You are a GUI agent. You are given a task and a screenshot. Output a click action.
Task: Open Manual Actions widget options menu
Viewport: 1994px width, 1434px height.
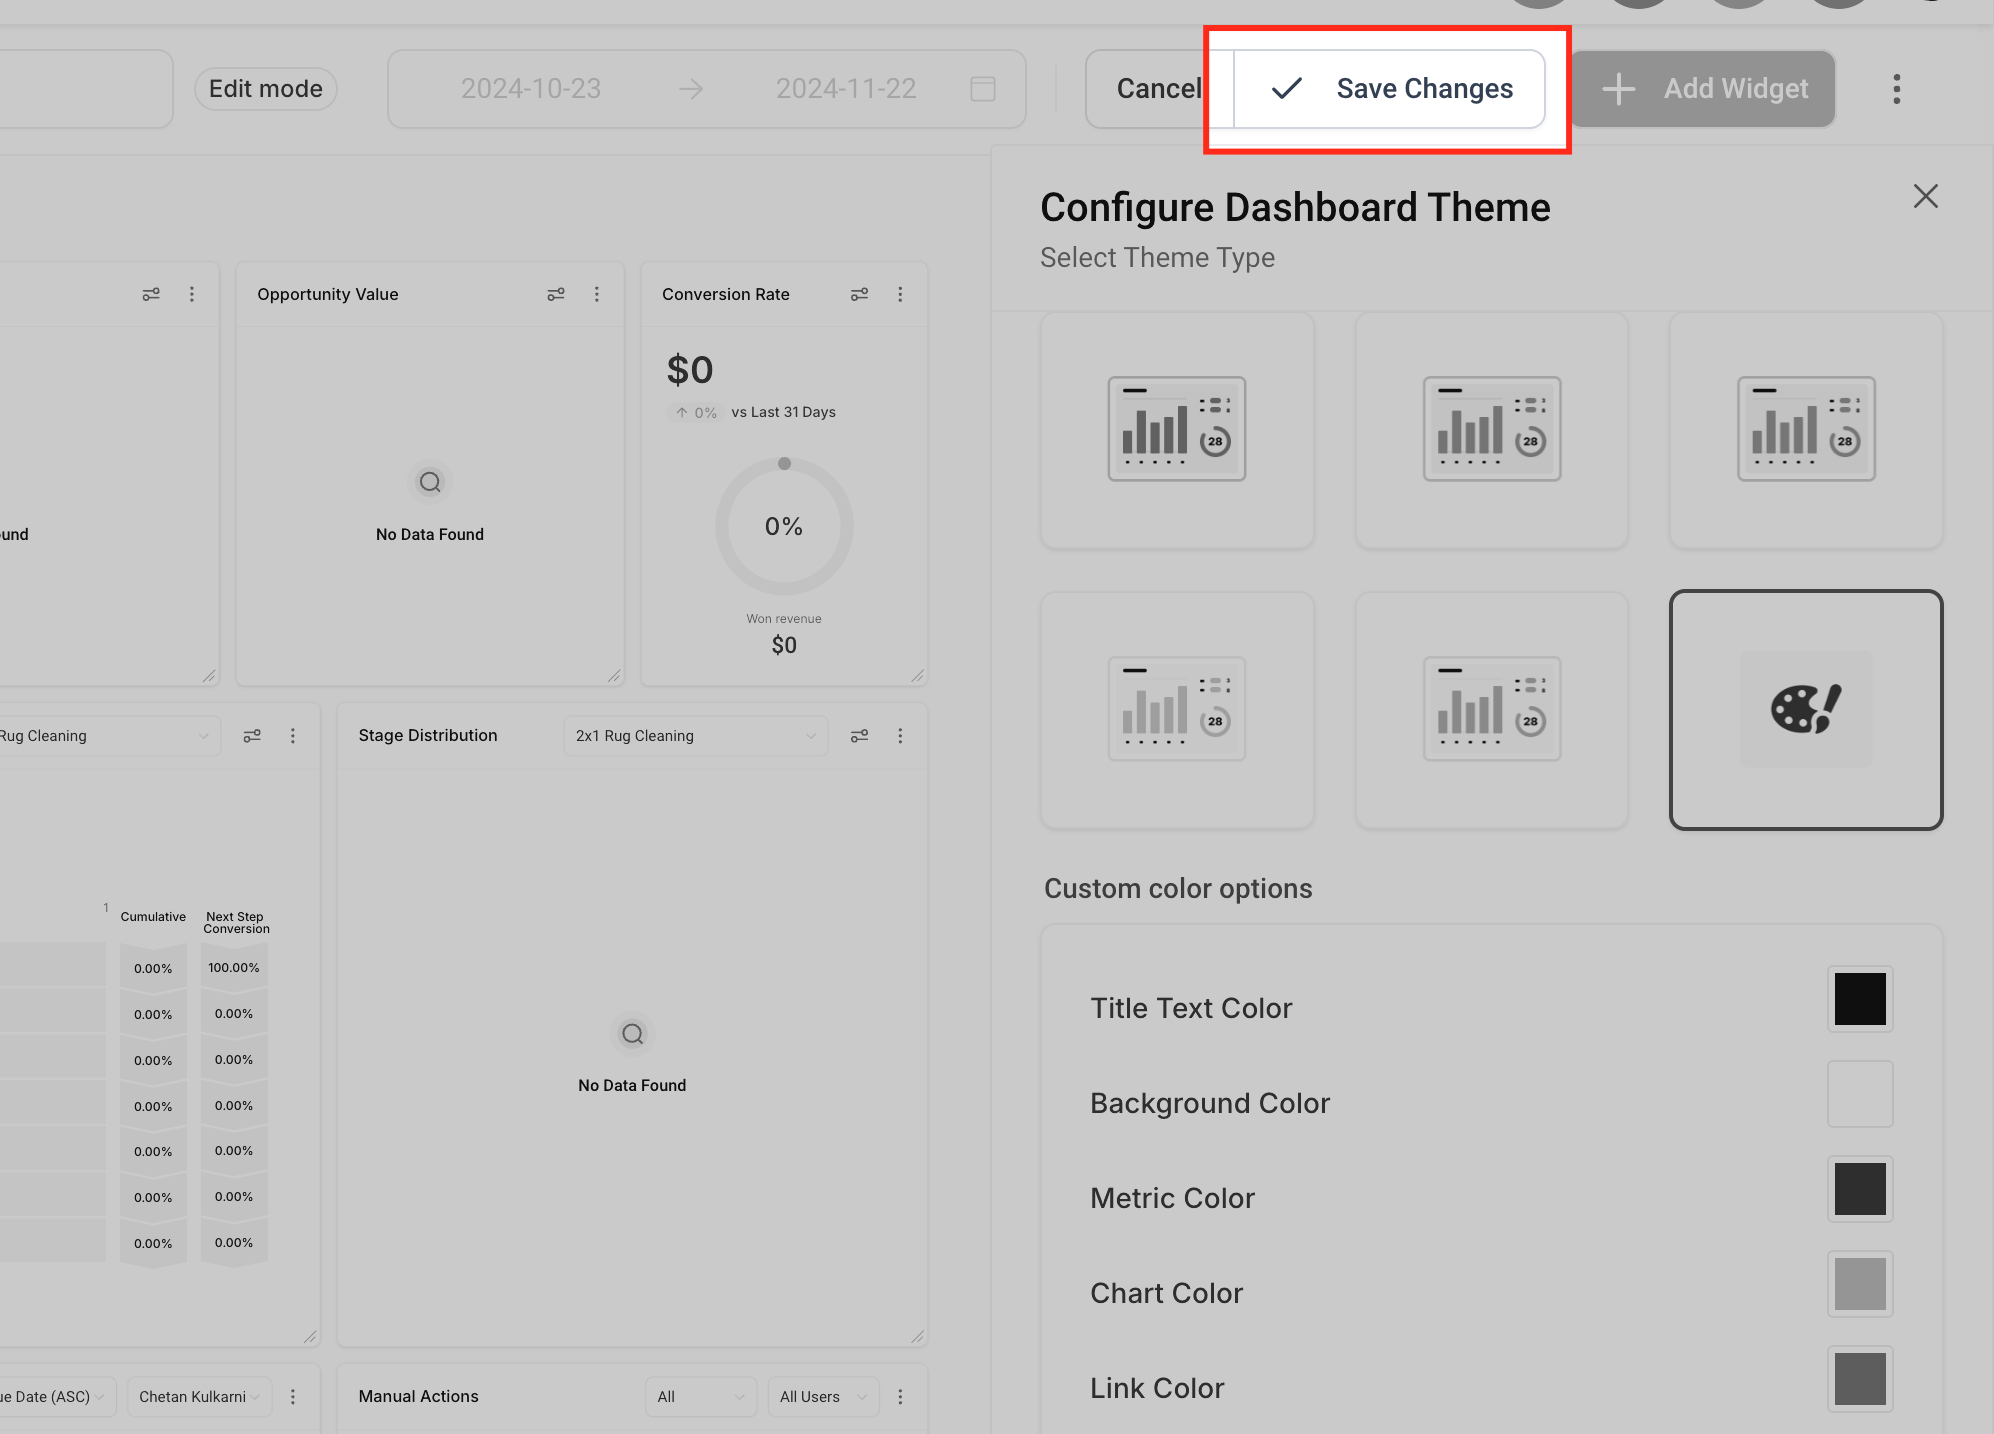click(900, 1397)
